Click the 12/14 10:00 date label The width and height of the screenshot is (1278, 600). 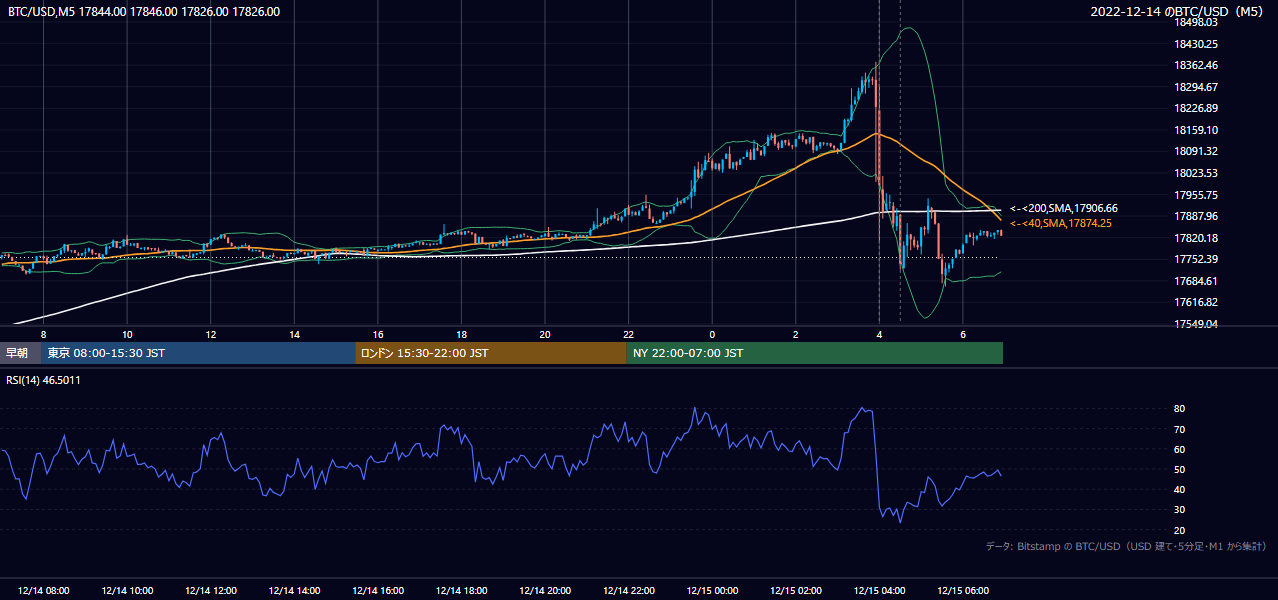(x=127, y=591)
